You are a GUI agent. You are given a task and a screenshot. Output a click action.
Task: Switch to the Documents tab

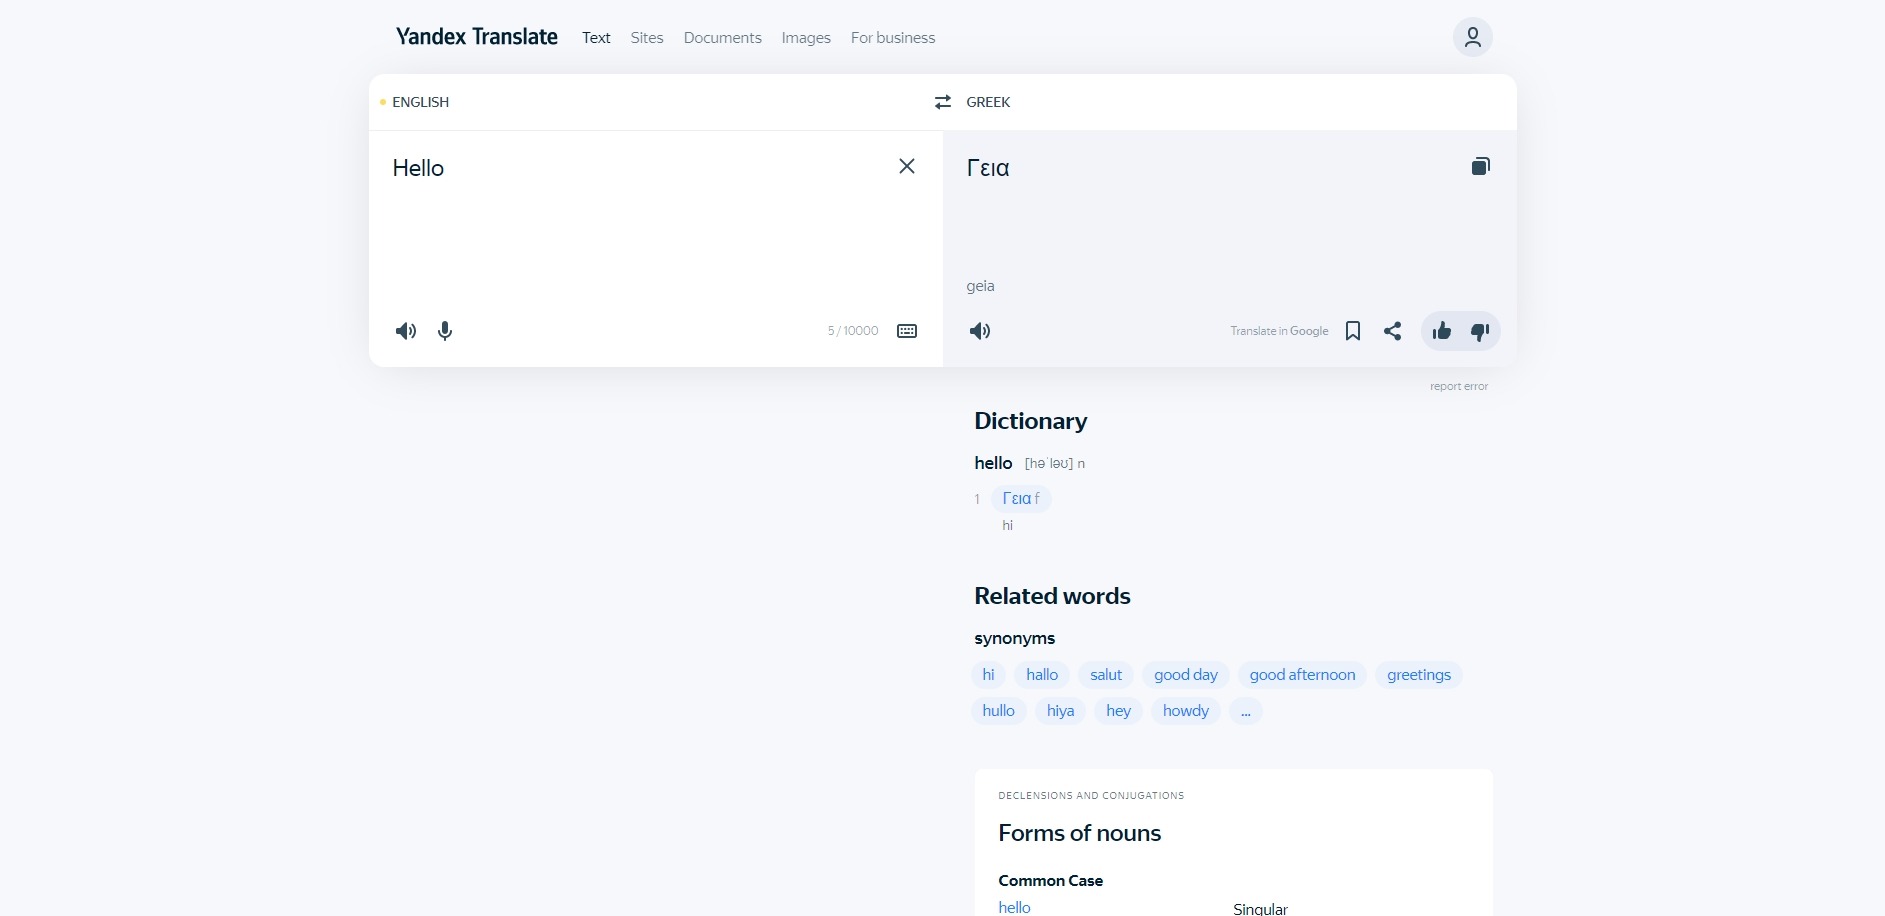(x=722, y=38)
